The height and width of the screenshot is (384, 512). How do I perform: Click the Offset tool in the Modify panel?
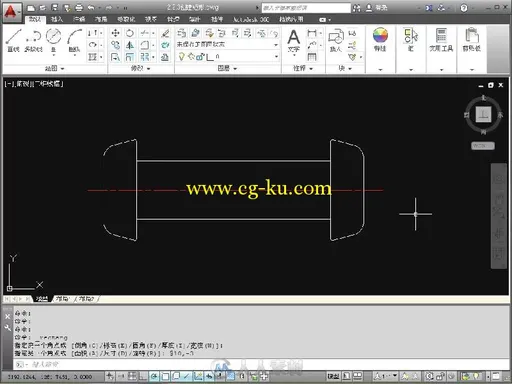click(165, 57)
